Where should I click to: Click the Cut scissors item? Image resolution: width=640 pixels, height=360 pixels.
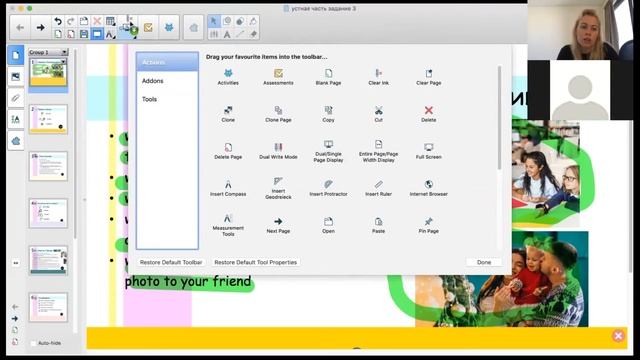[378, 113]
